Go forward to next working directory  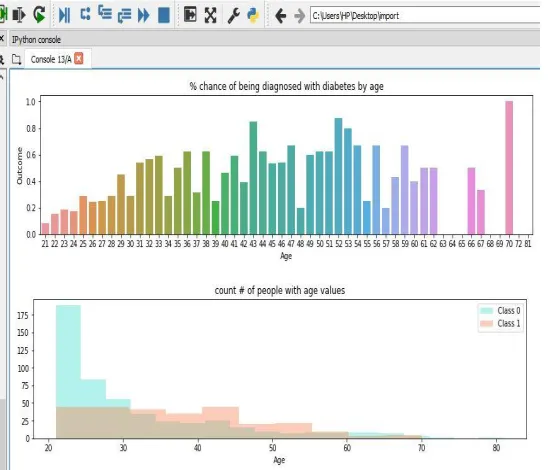pyautogui.click(x=299, y=16)
